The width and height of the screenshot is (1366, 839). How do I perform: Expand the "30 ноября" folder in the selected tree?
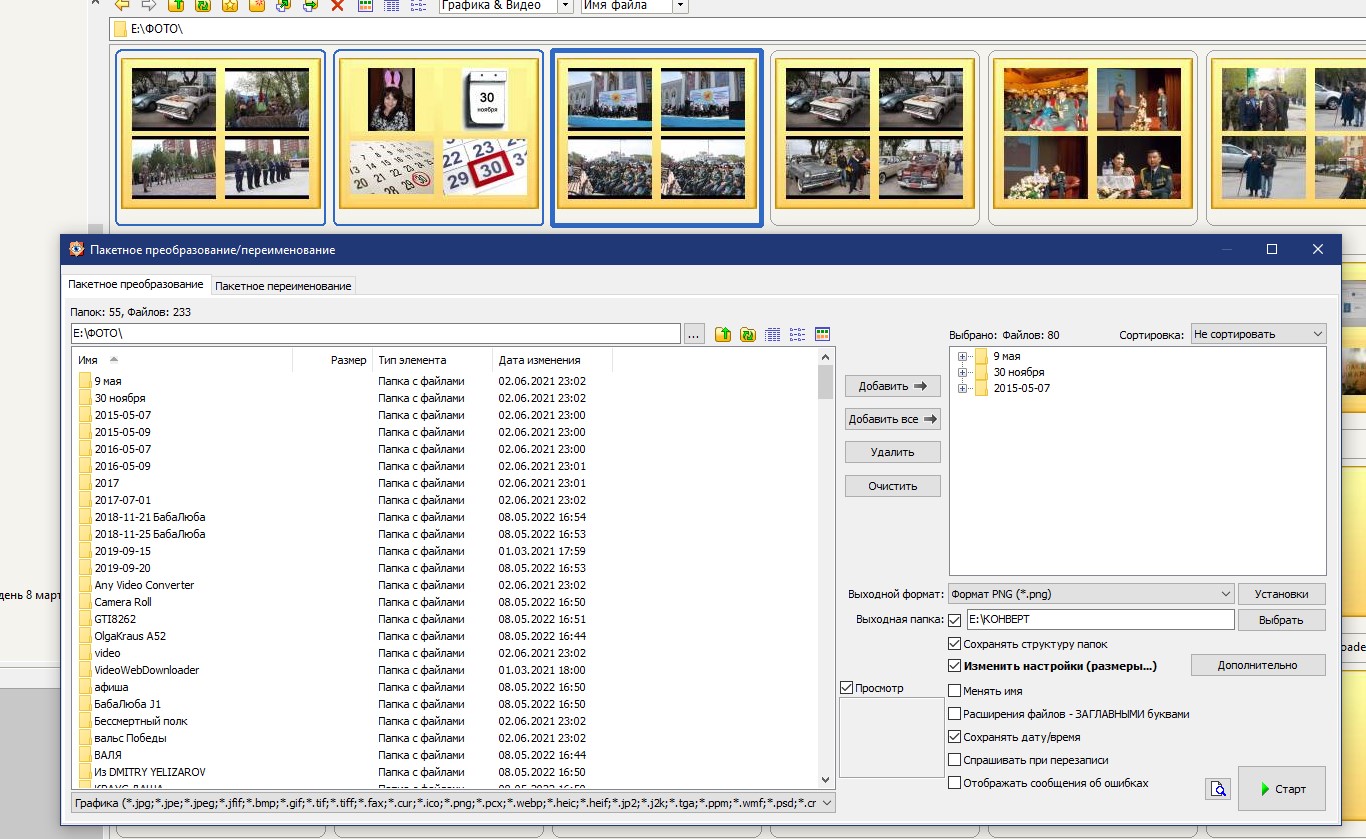(963, 372)
